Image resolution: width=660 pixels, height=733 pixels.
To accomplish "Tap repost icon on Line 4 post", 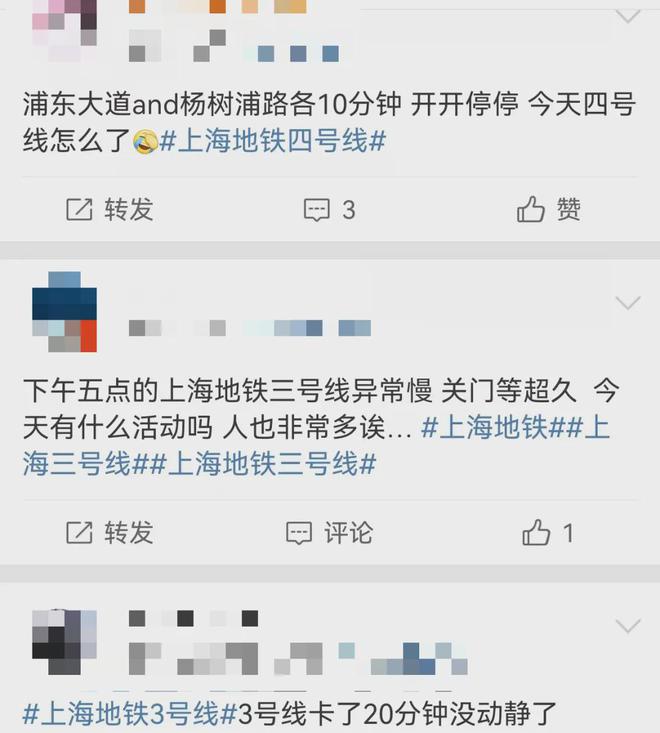I will [x=79, y=209].
